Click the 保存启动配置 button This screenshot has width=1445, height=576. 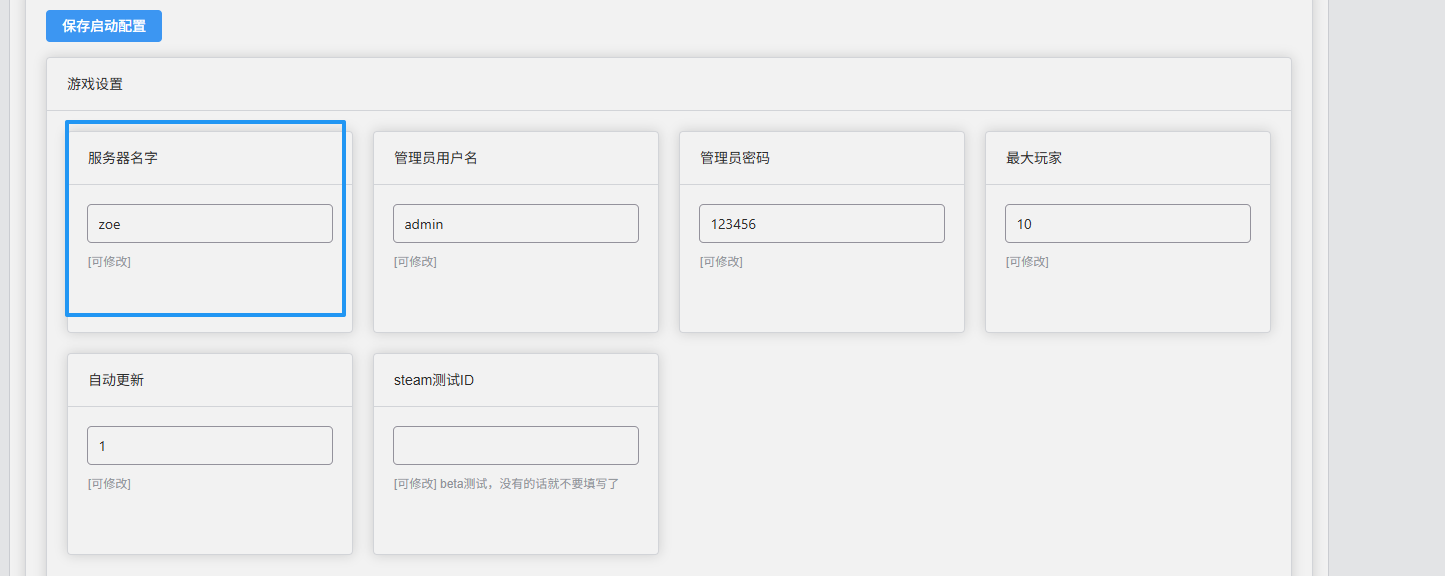[104, 26]
